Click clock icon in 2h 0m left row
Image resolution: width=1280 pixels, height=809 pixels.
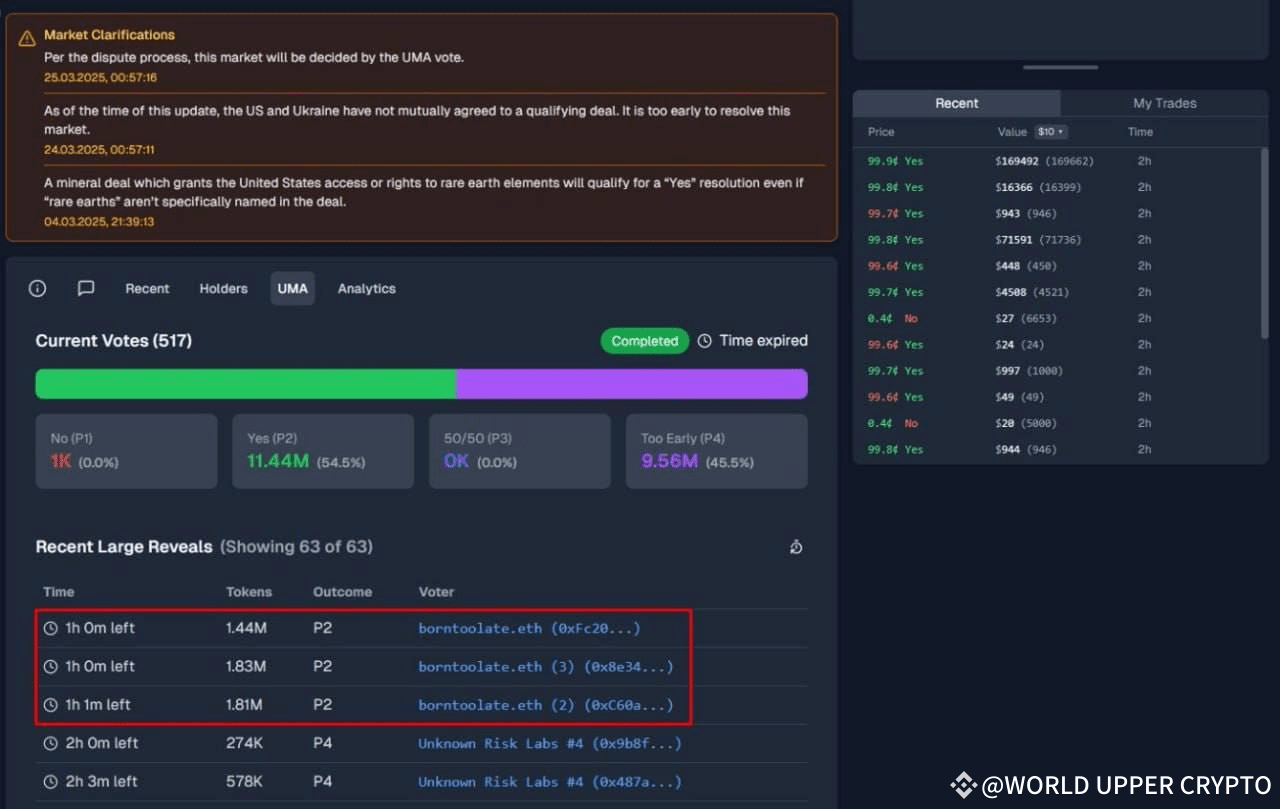pos(51,743)
